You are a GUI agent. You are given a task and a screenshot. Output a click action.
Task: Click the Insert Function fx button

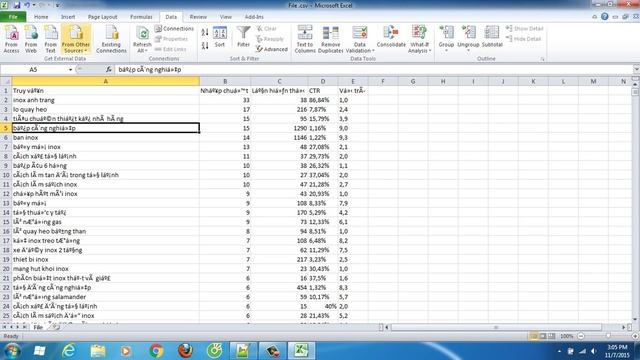[109, 70]
